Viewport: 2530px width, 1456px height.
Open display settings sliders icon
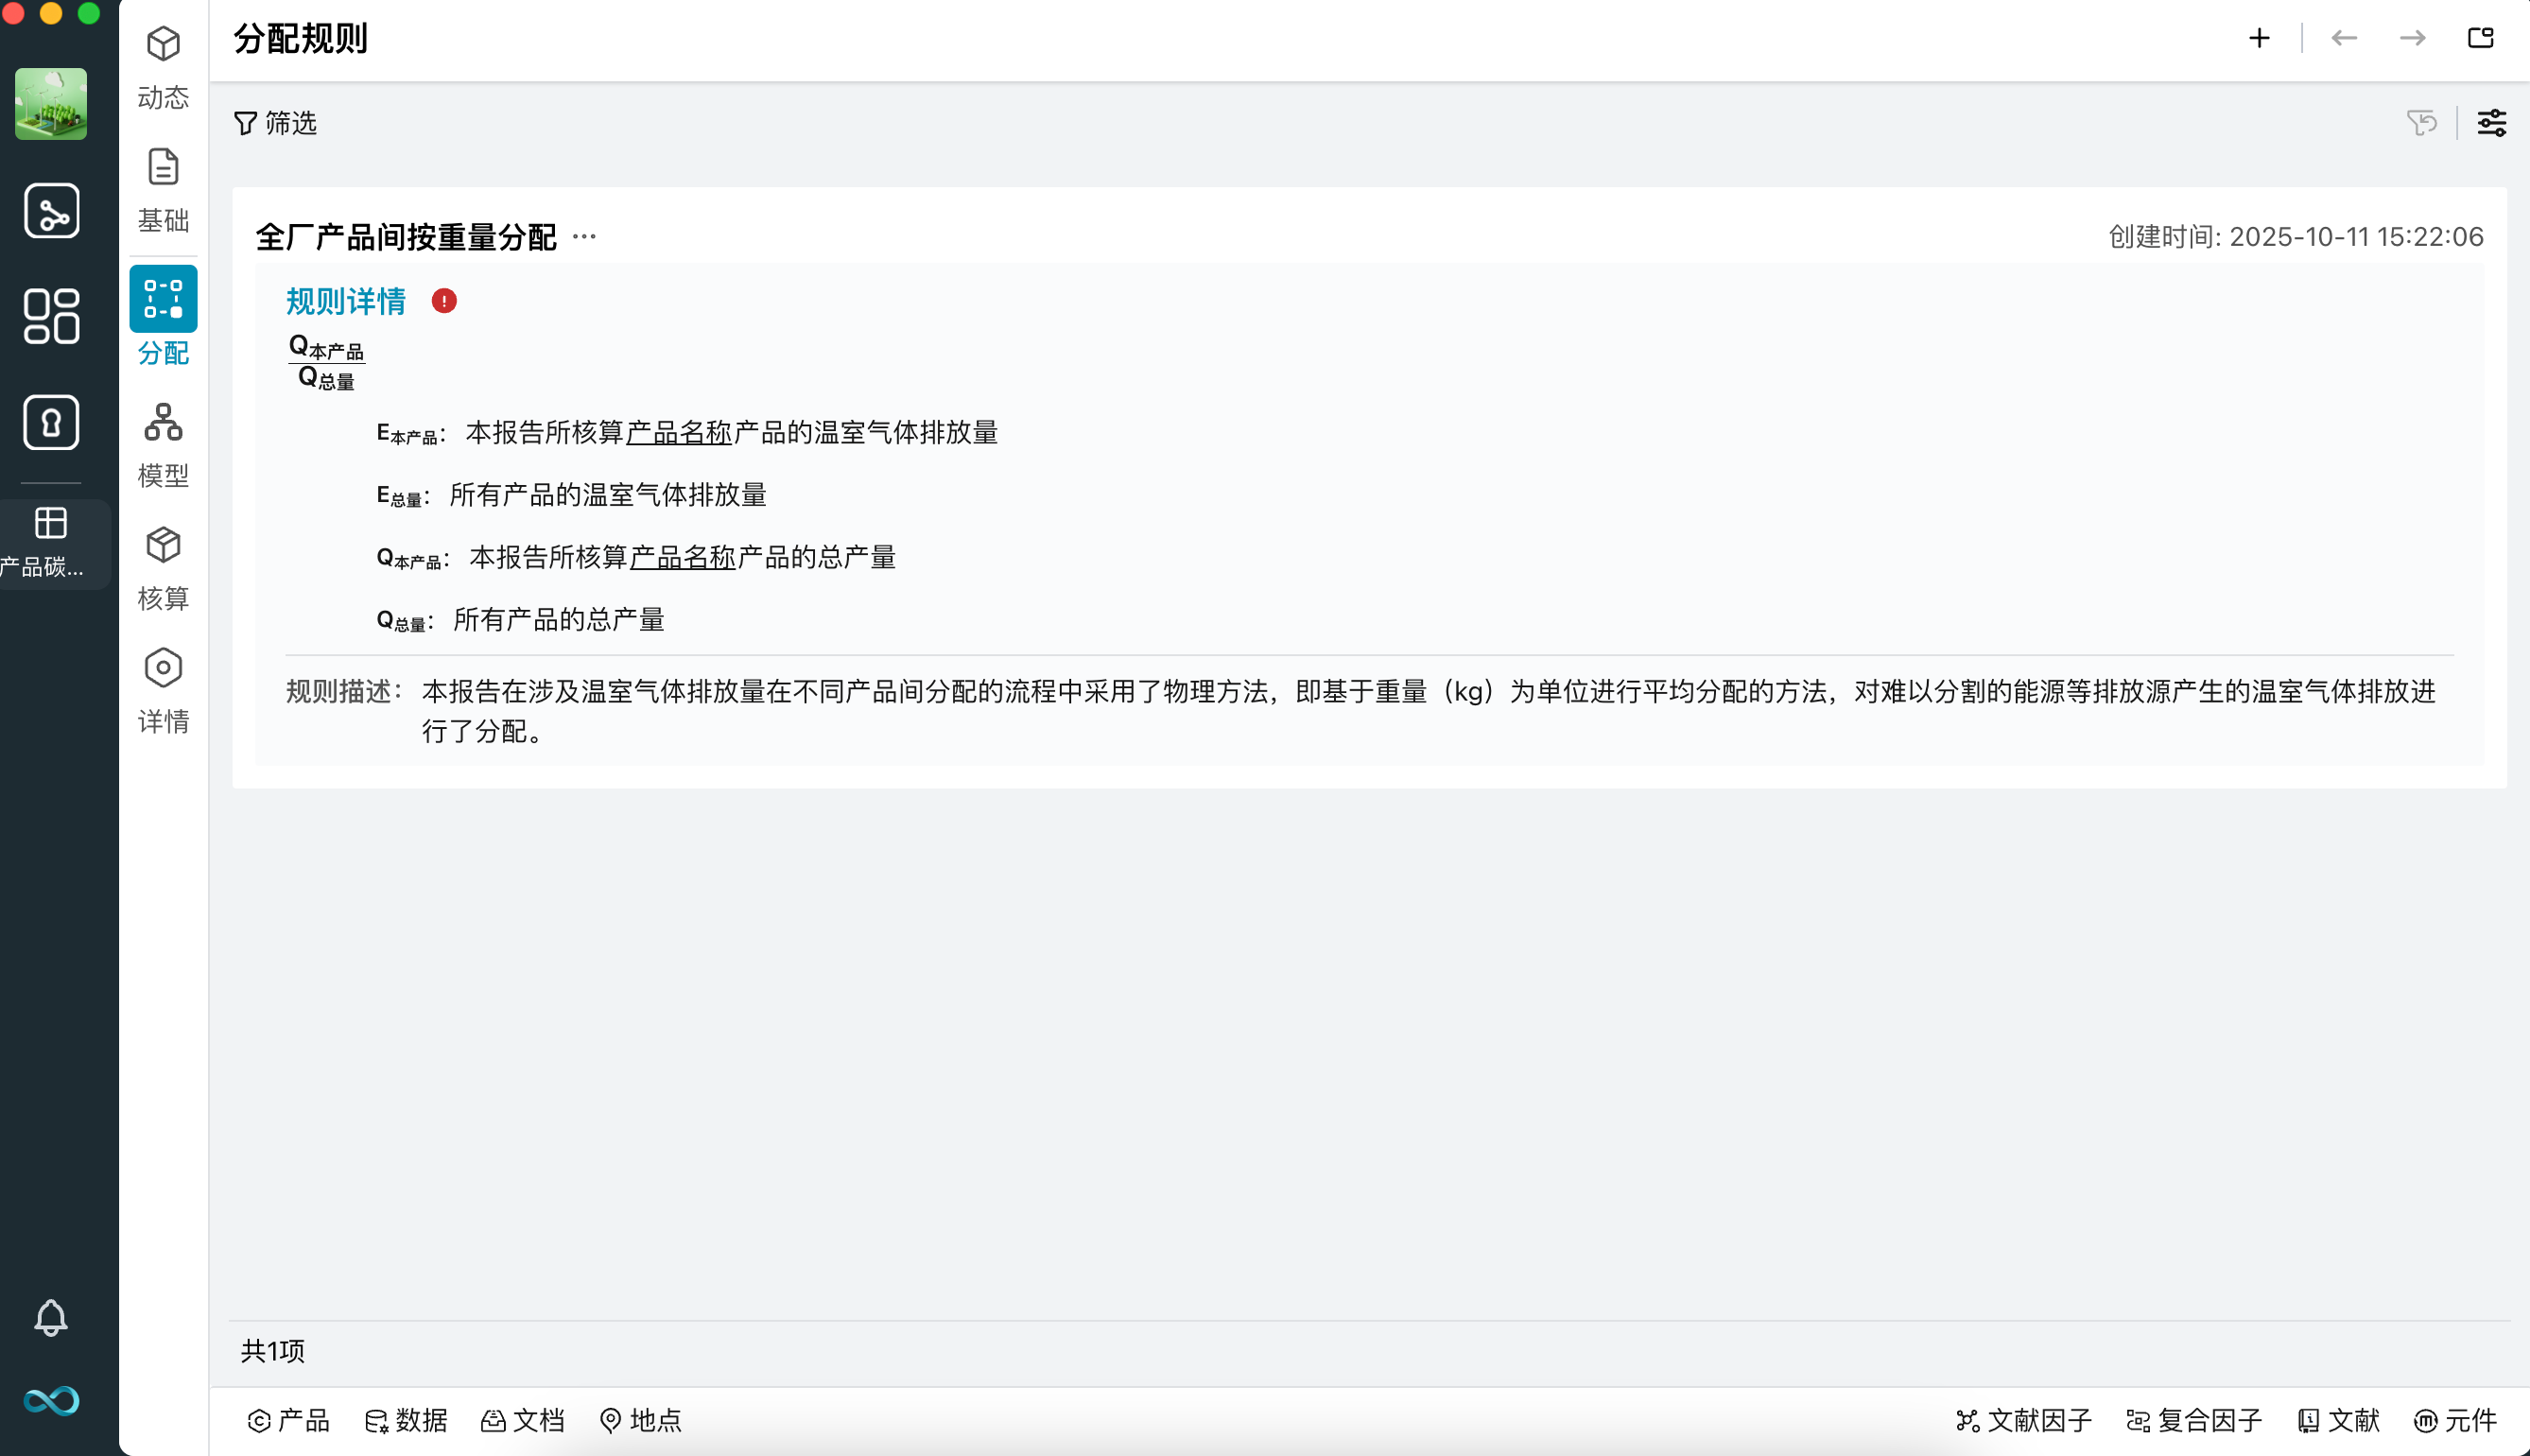[x=2491, y=123]
